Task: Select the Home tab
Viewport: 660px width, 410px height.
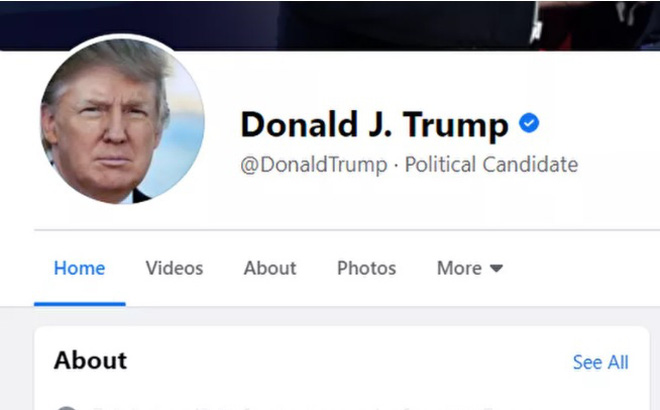Action: pyautogui.click(x=80, y=268)
